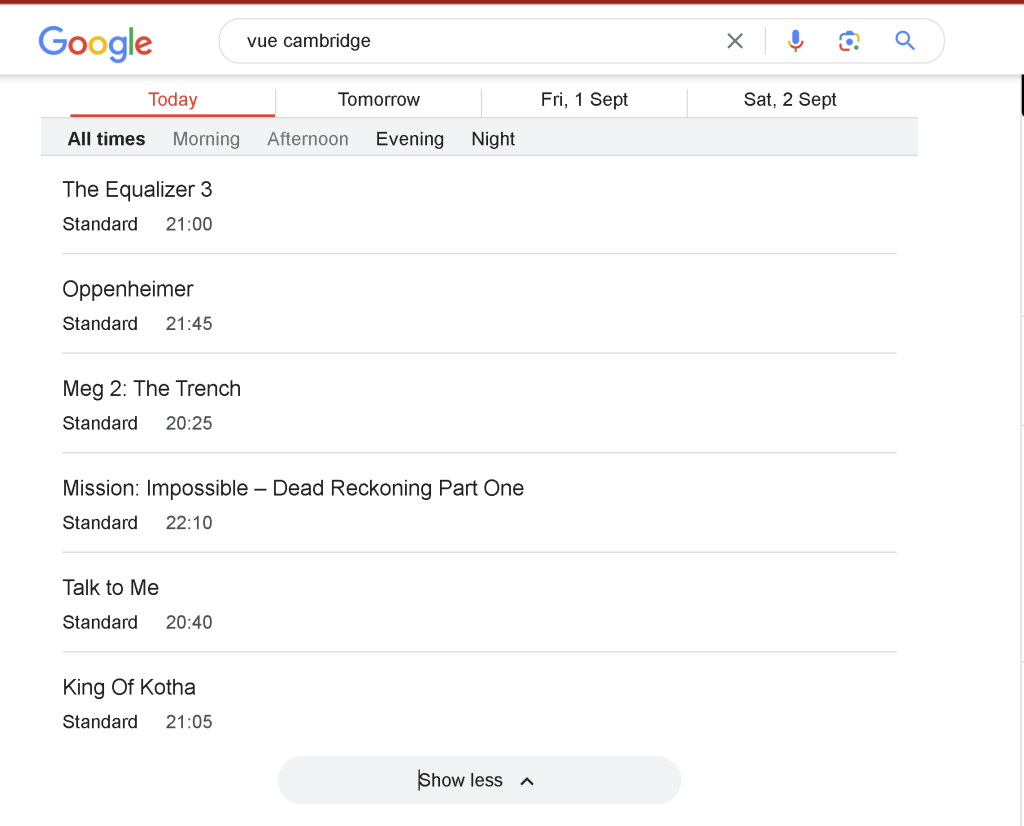Screen dimensions: 1024x826
Task: Open the Sat, 2 Sept tab
Action: click(x=790, y=100)
